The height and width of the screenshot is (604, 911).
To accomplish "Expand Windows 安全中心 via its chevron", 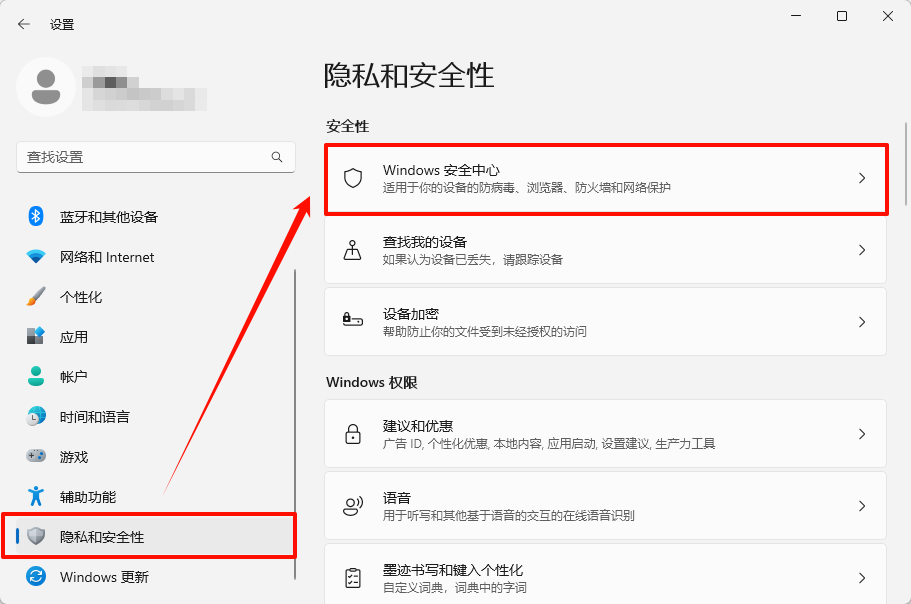I will tap(862, 178).
